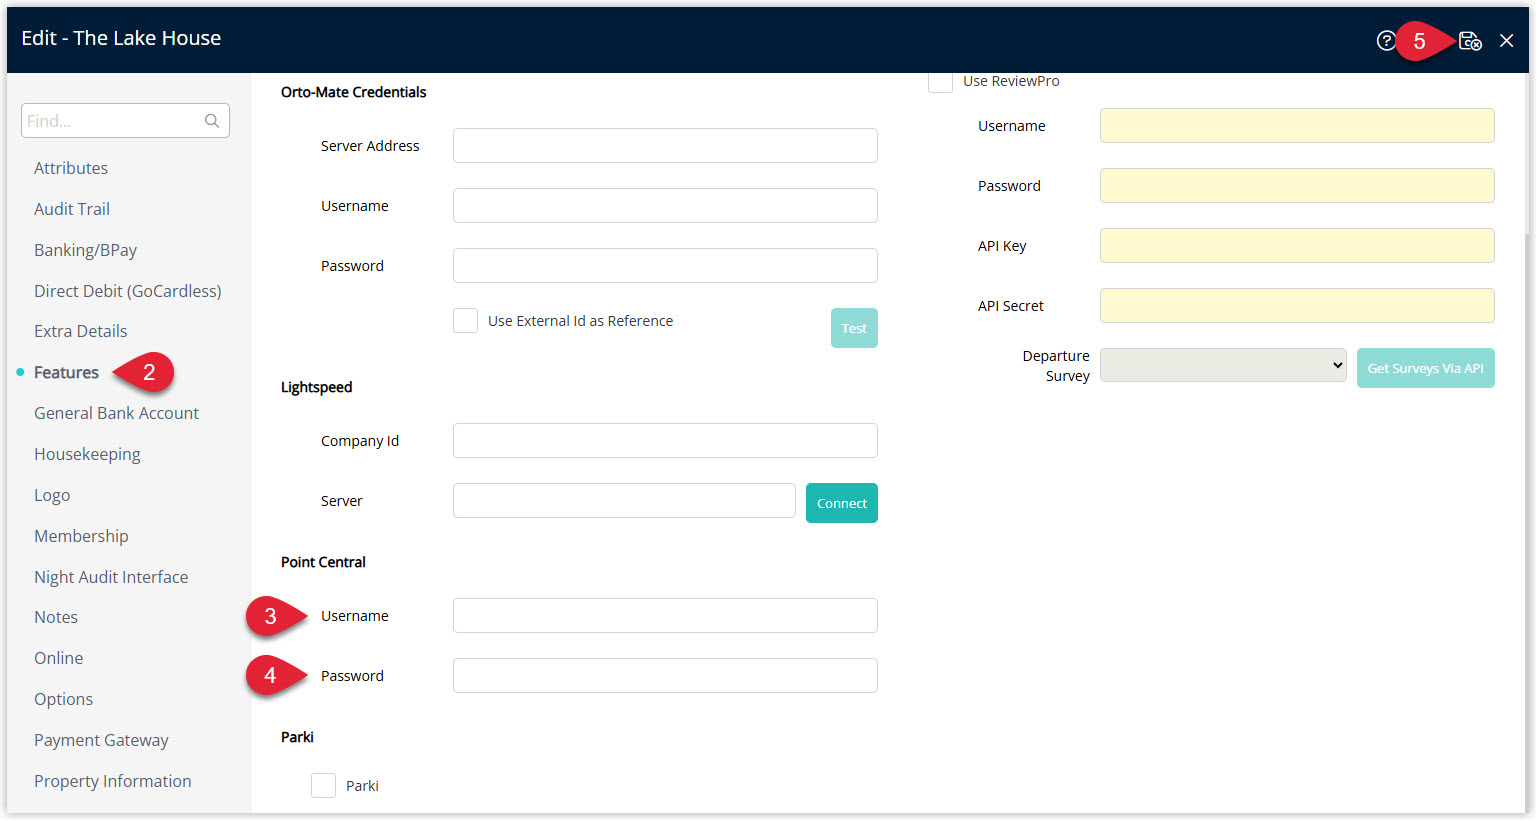Open General Bank Account section
Viewport: 1537px width, 821px height.
[x=116, y=413]
